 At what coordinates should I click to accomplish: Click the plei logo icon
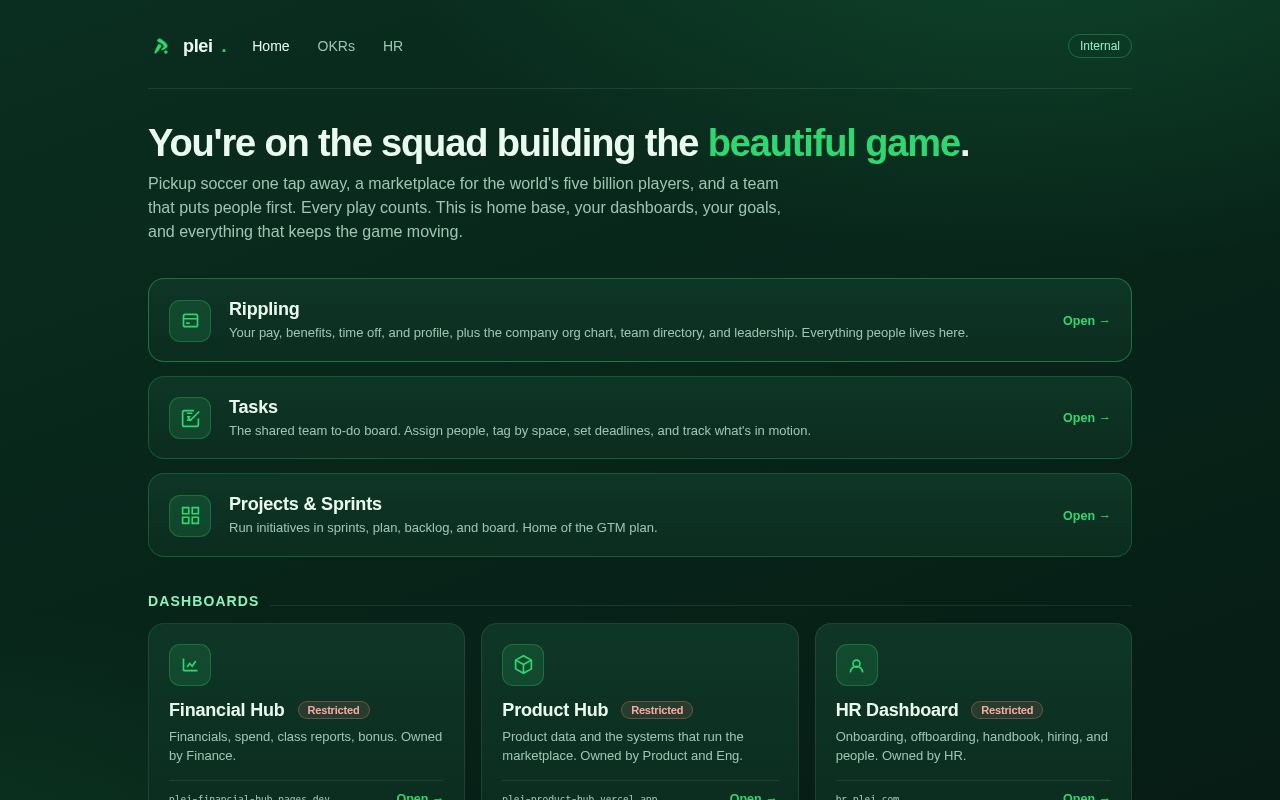(160, 46)
